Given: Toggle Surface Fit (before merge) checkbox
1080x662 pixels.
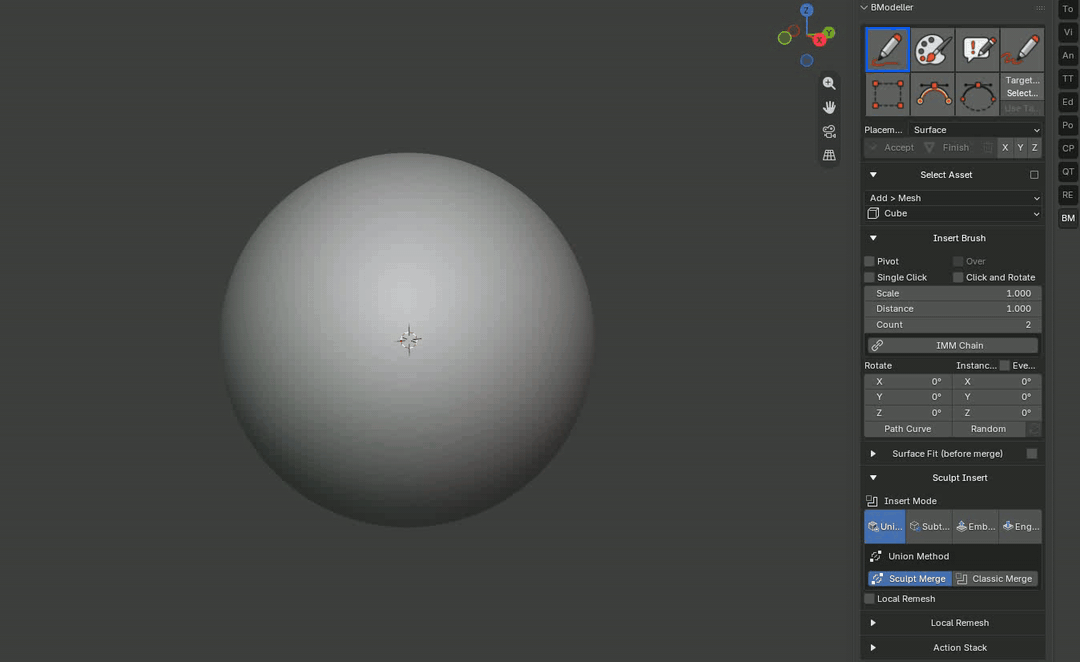Looking at the screenshot, I should (1032, 453).
